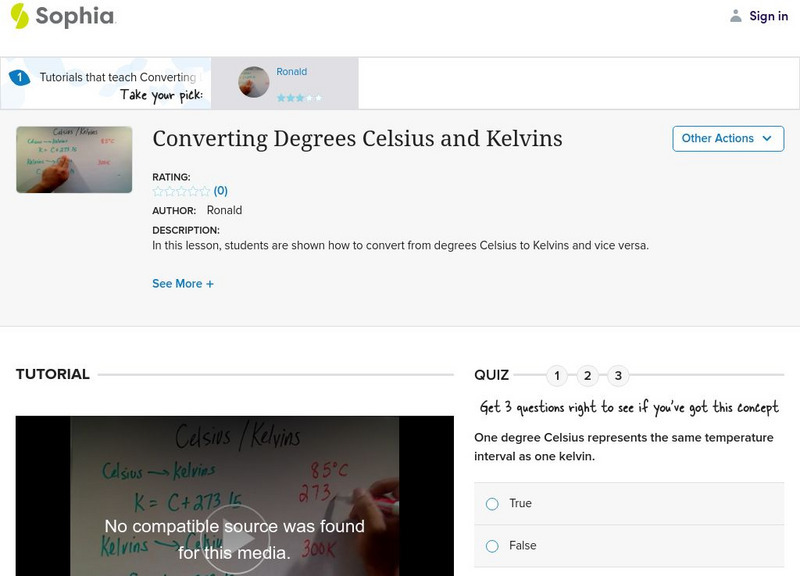
Task: Click the Sign in person icon
Action: click(x=738, y=16)
